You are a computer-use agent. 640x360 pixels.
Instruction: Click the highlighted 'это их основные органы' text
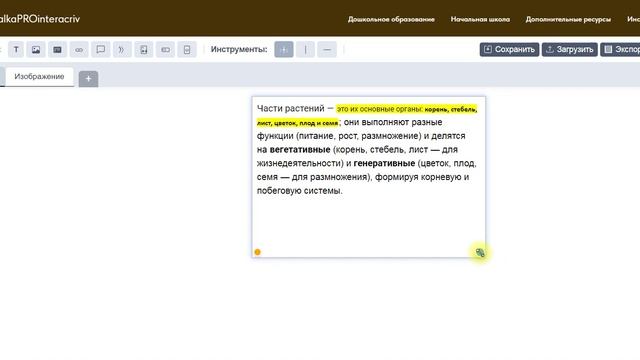379,109
